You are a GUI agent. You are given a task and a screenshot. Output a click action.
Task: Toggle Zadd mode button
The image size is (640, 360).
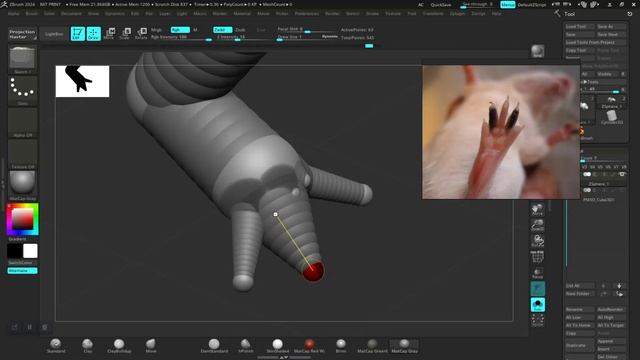(x=222, y=30)
